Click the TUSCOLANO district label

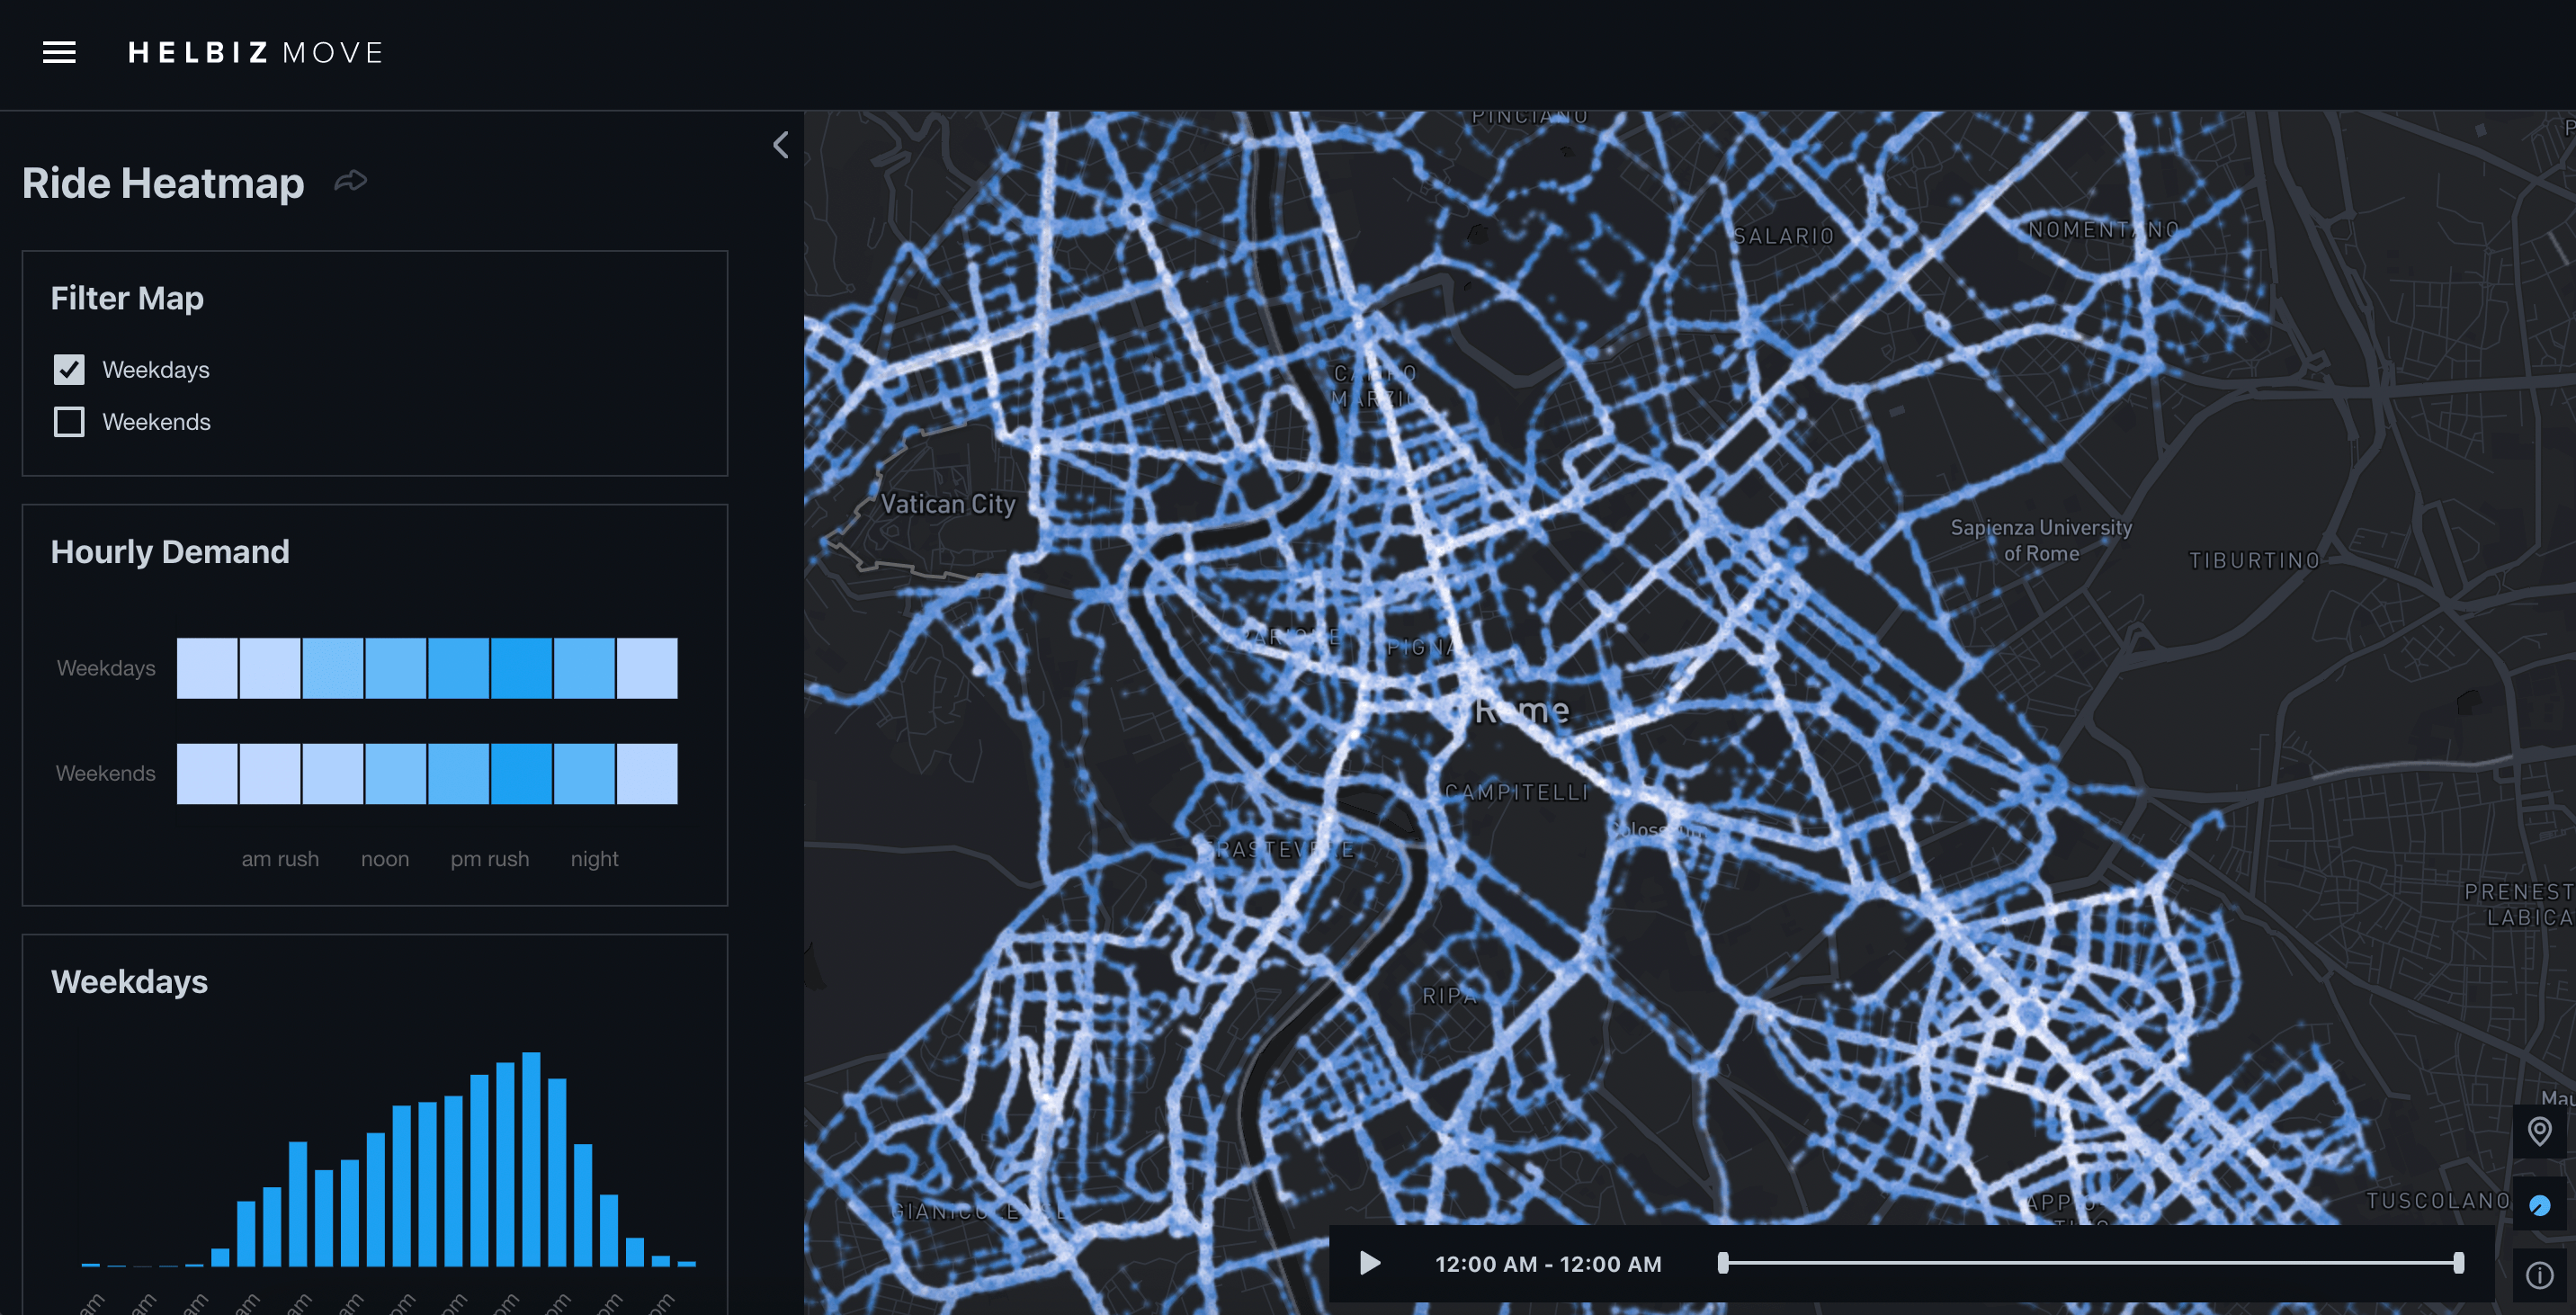2438,1200
